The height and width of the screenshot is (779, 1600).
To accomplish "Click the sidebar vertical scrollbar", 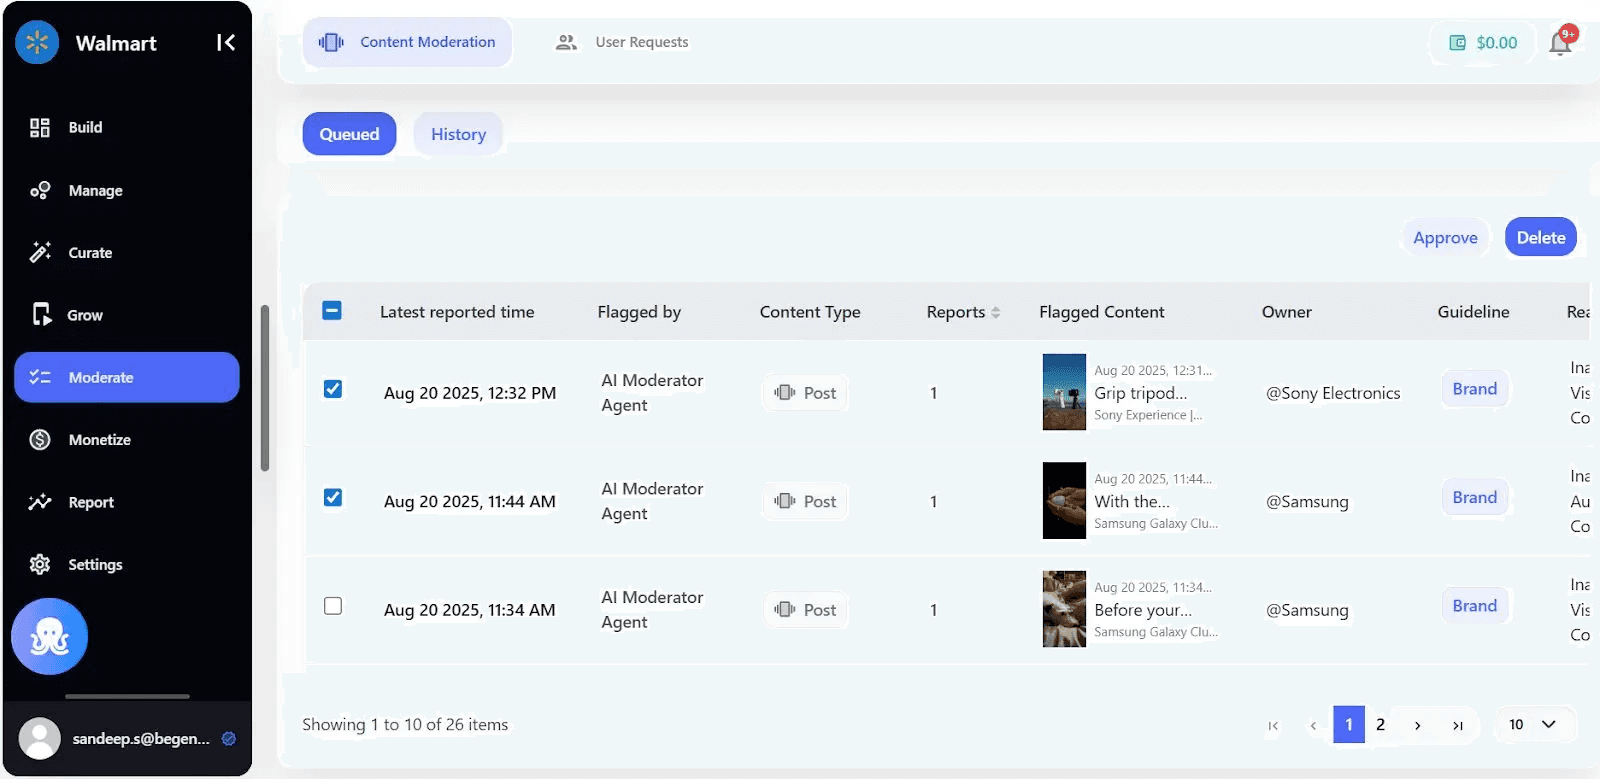I will pos(265,388).
